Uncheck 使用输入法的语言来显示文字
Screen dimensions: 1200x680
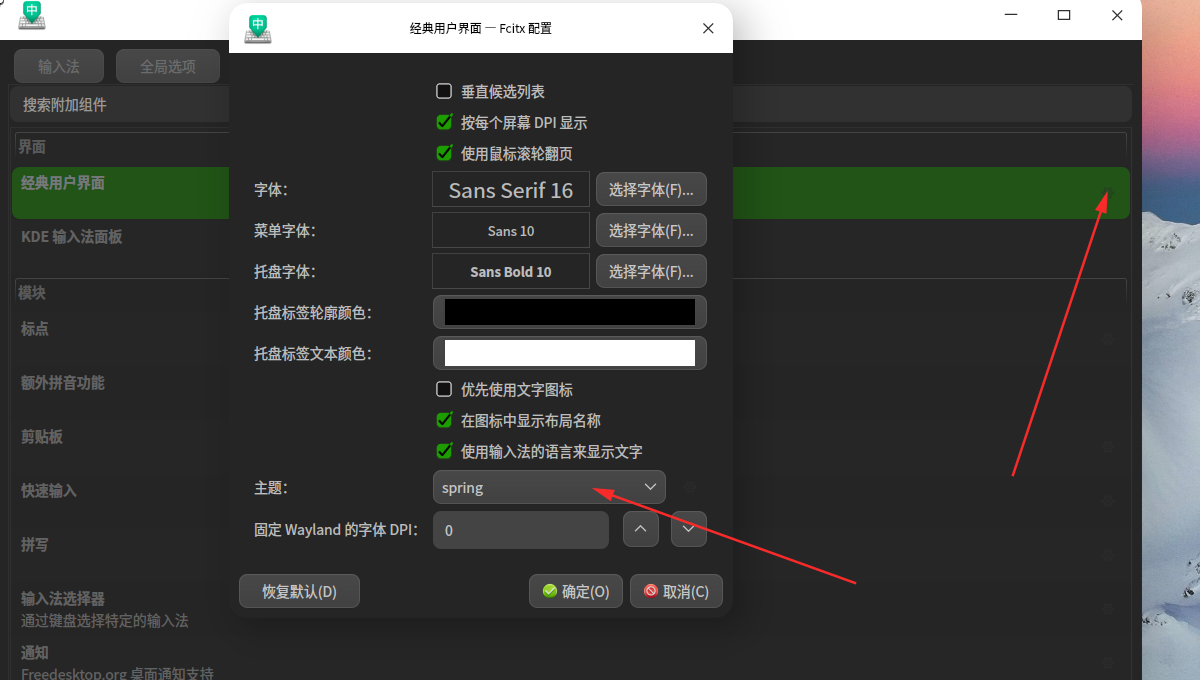[x=444, y=452]
